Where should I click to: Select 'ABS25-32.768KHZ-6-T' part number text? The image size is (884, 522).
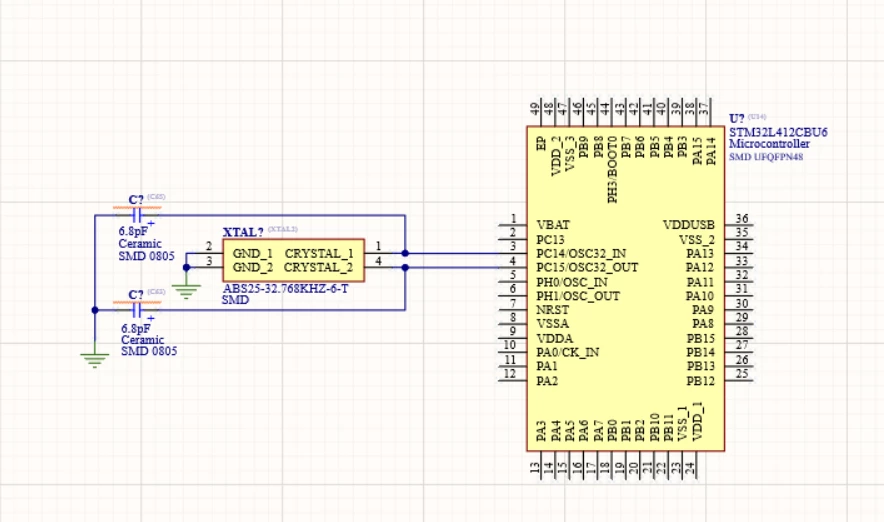[x=285, y=289]
